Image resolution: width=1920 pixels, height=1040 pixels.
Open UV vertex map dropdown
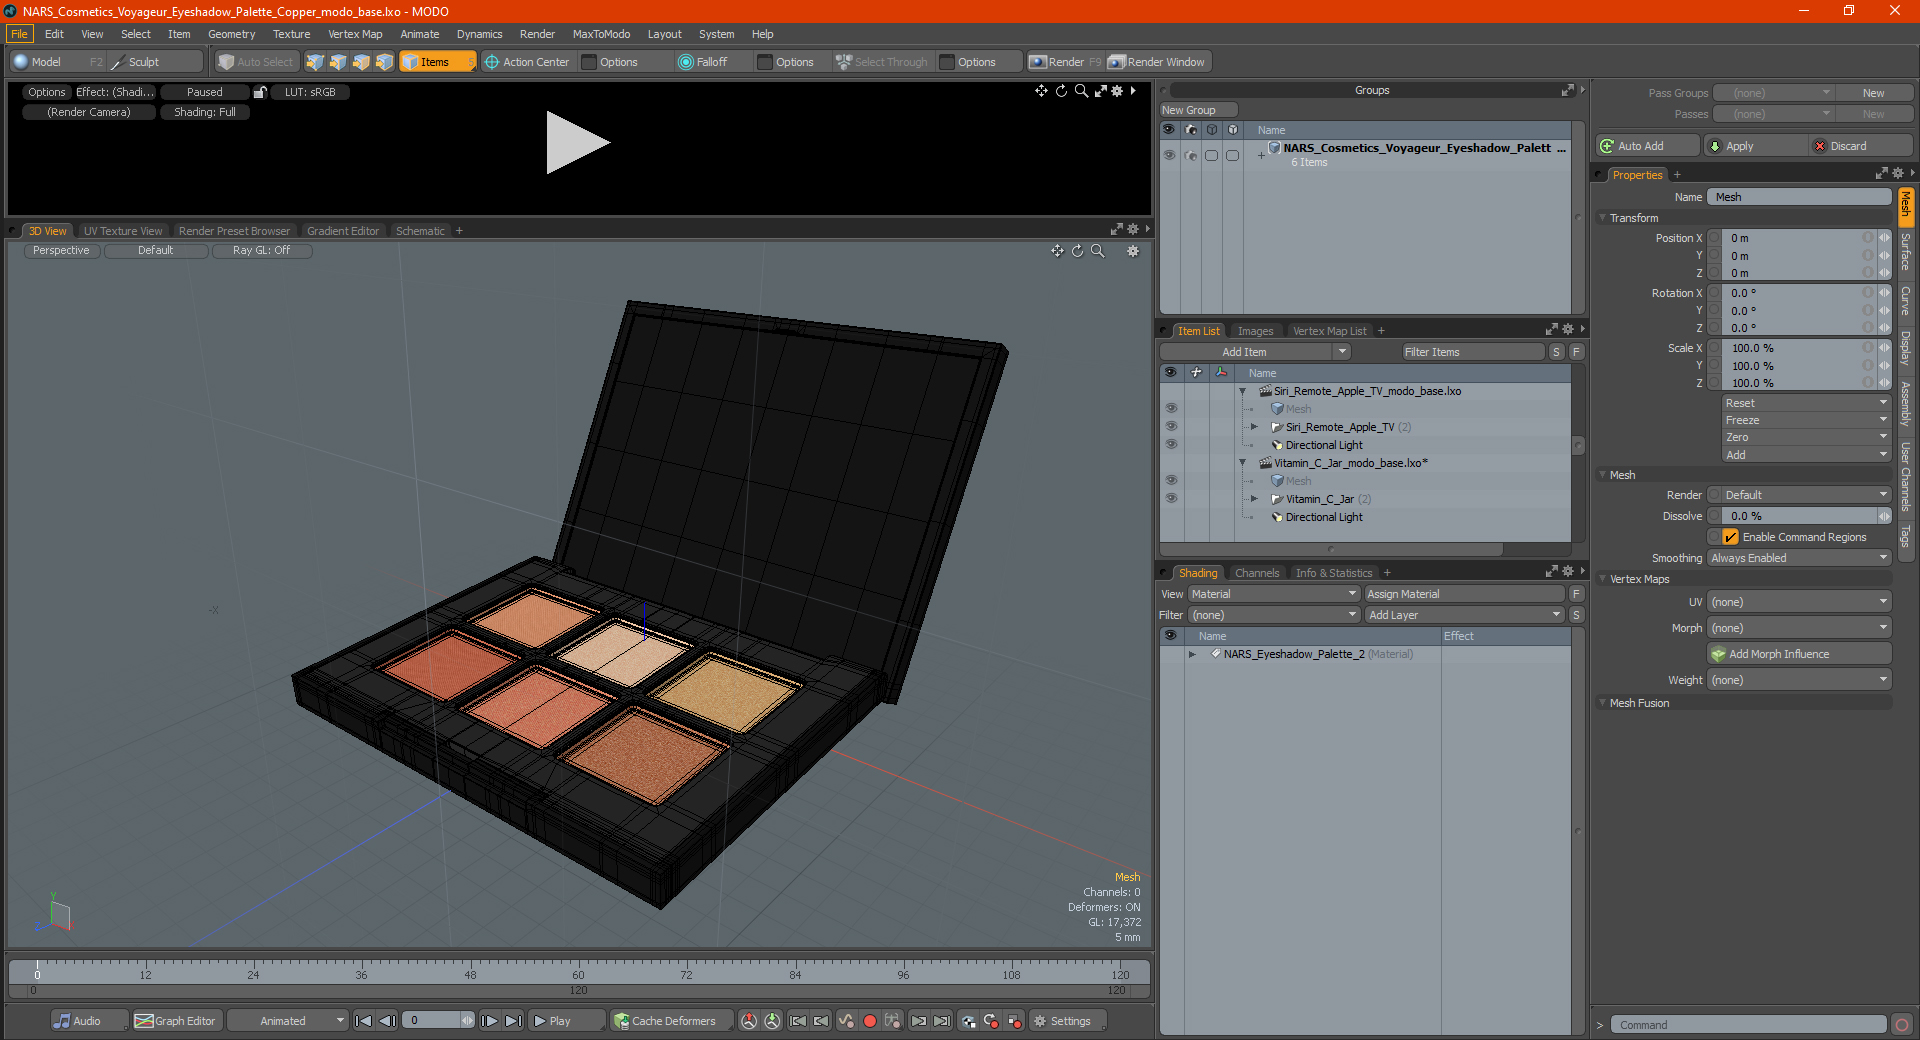(1799, 602)
